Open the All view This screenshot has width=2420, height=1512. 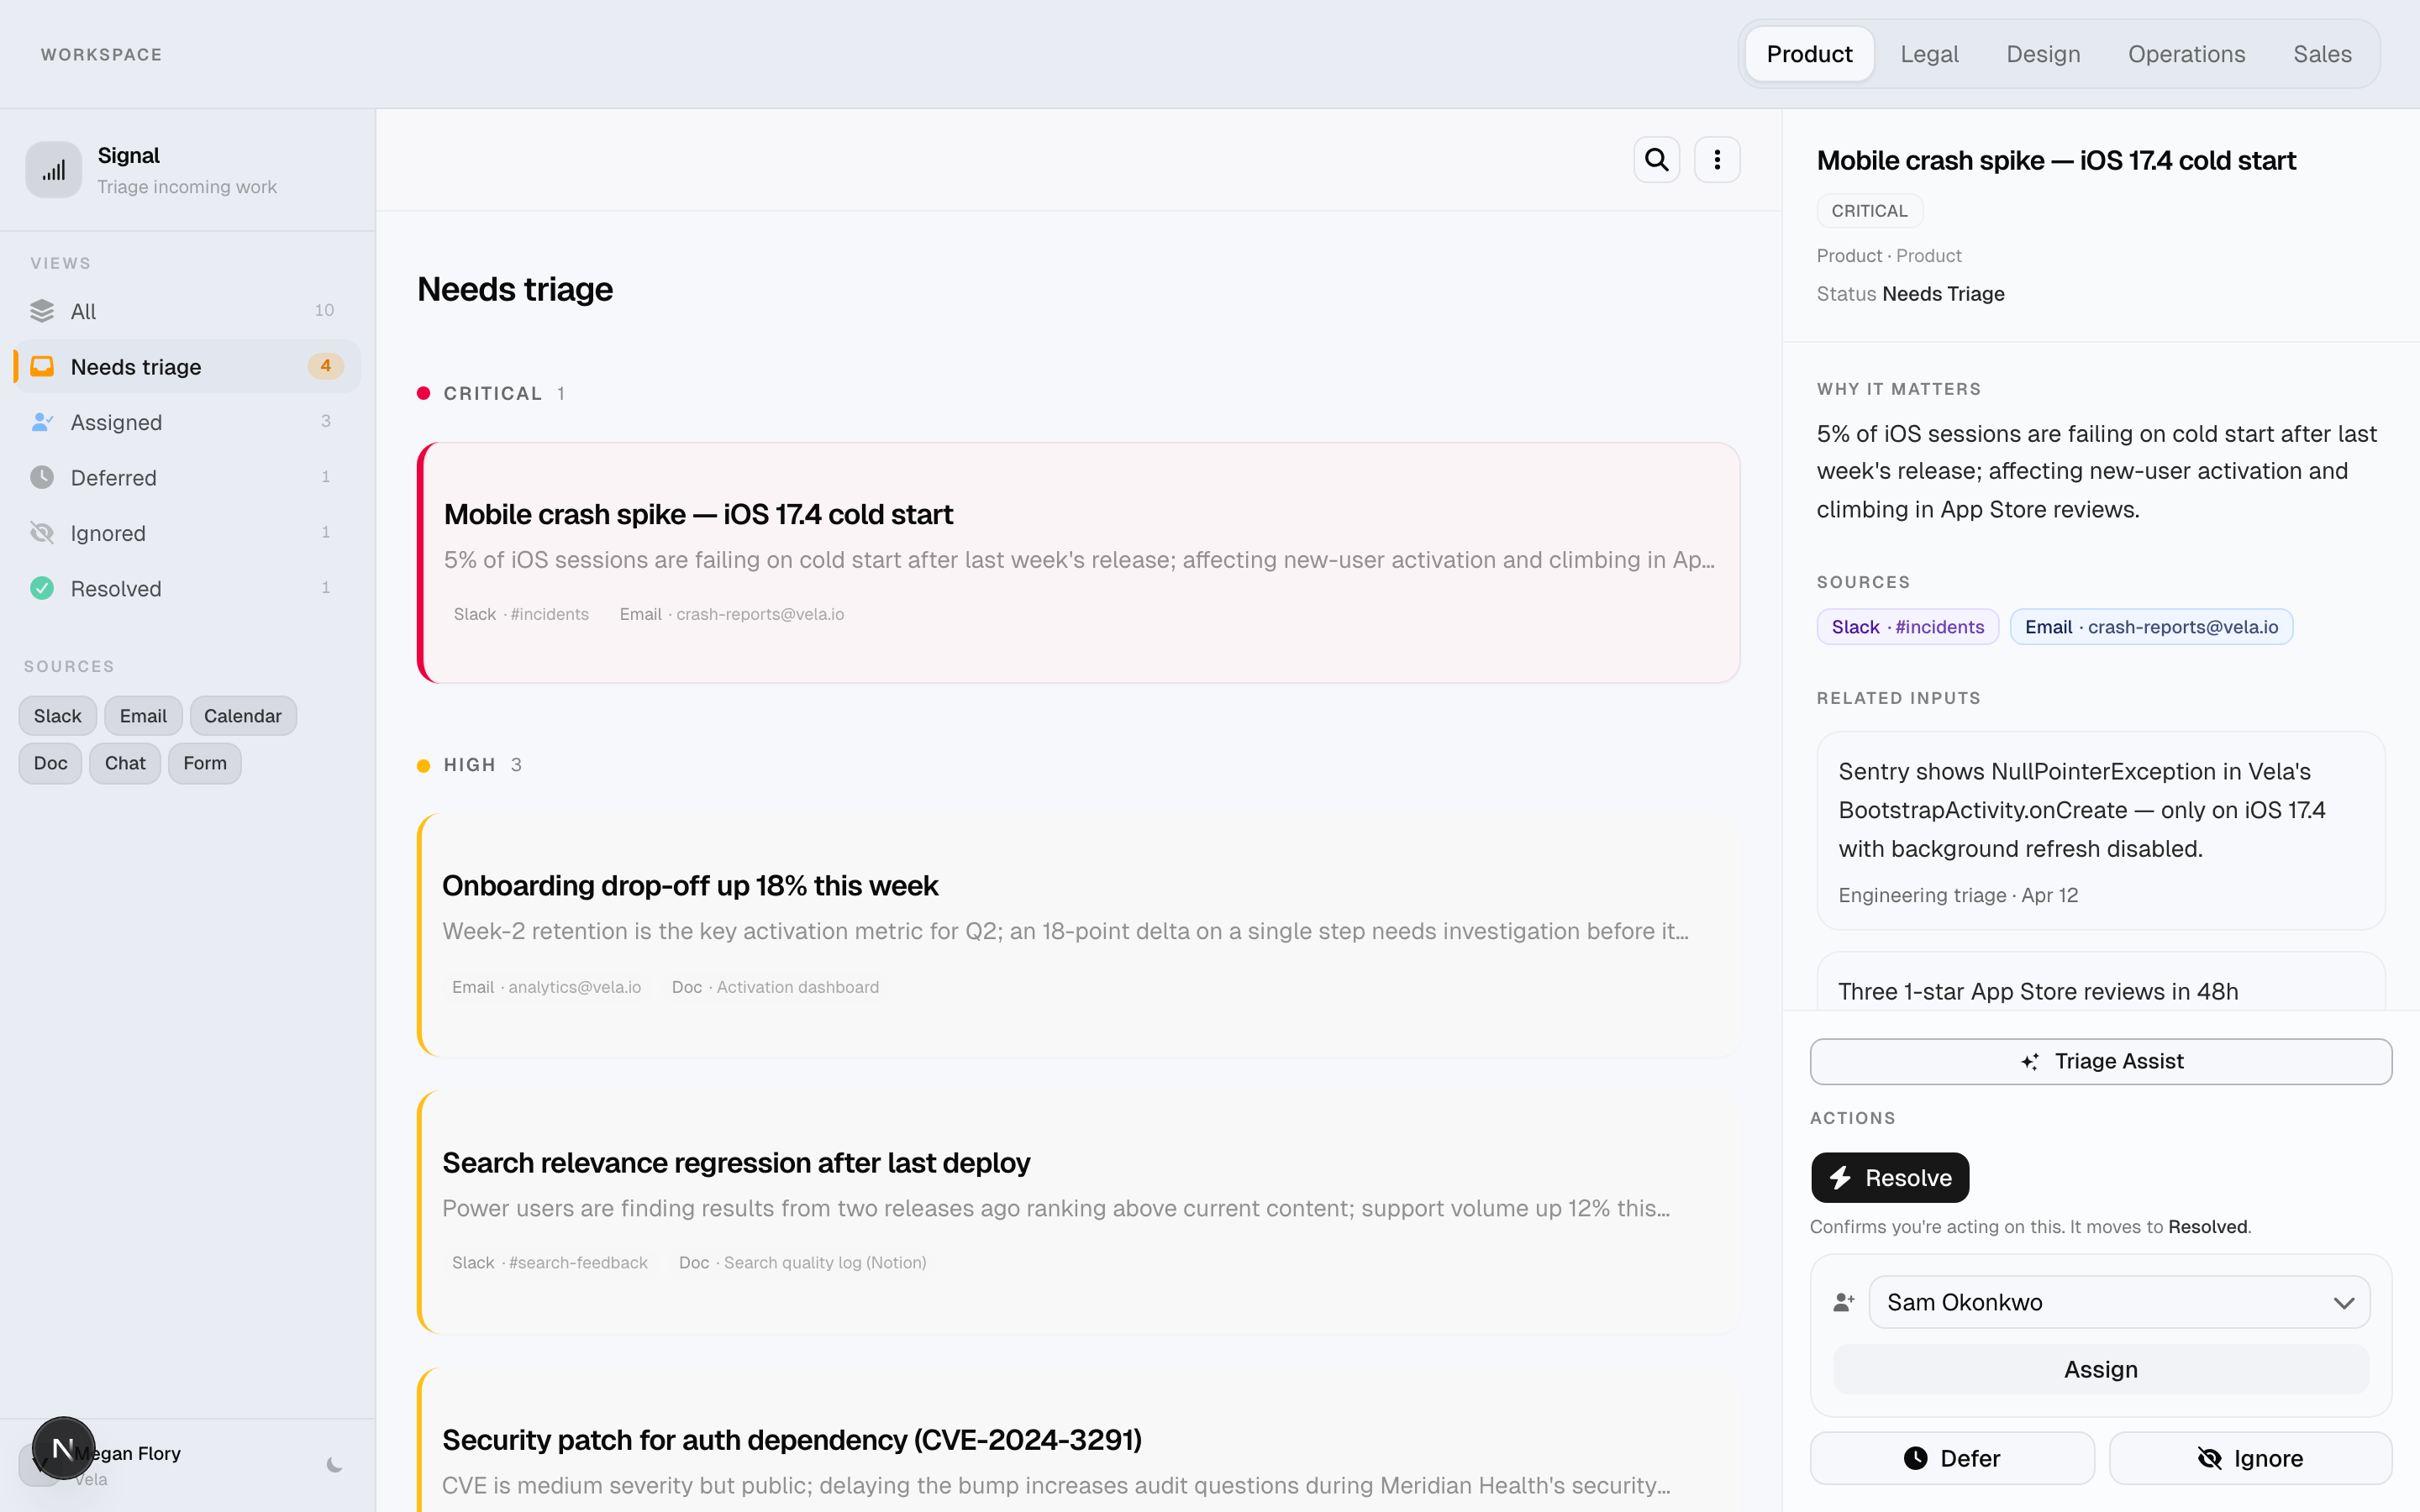coord(188,311)
